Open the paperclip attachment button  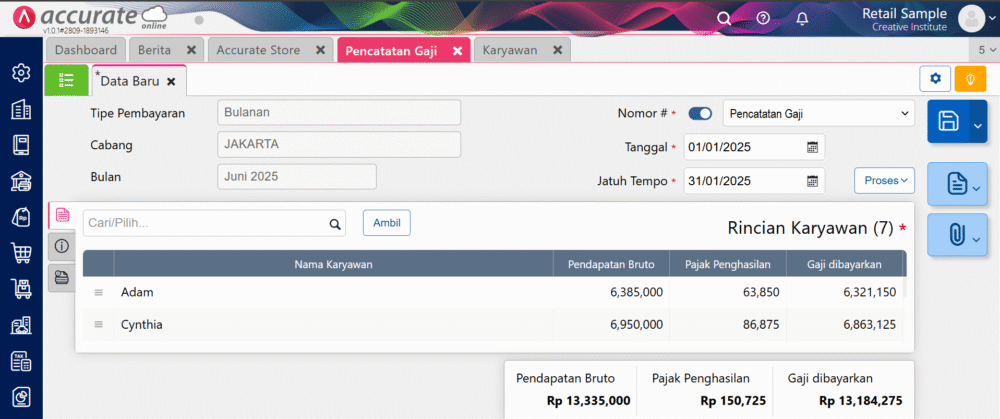(x=957, y=236)
